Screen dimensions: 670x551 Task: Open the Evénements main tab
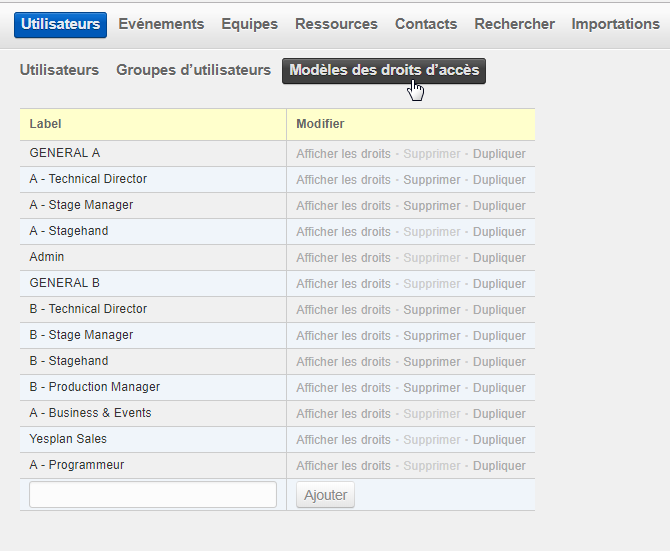click(161, 24)
